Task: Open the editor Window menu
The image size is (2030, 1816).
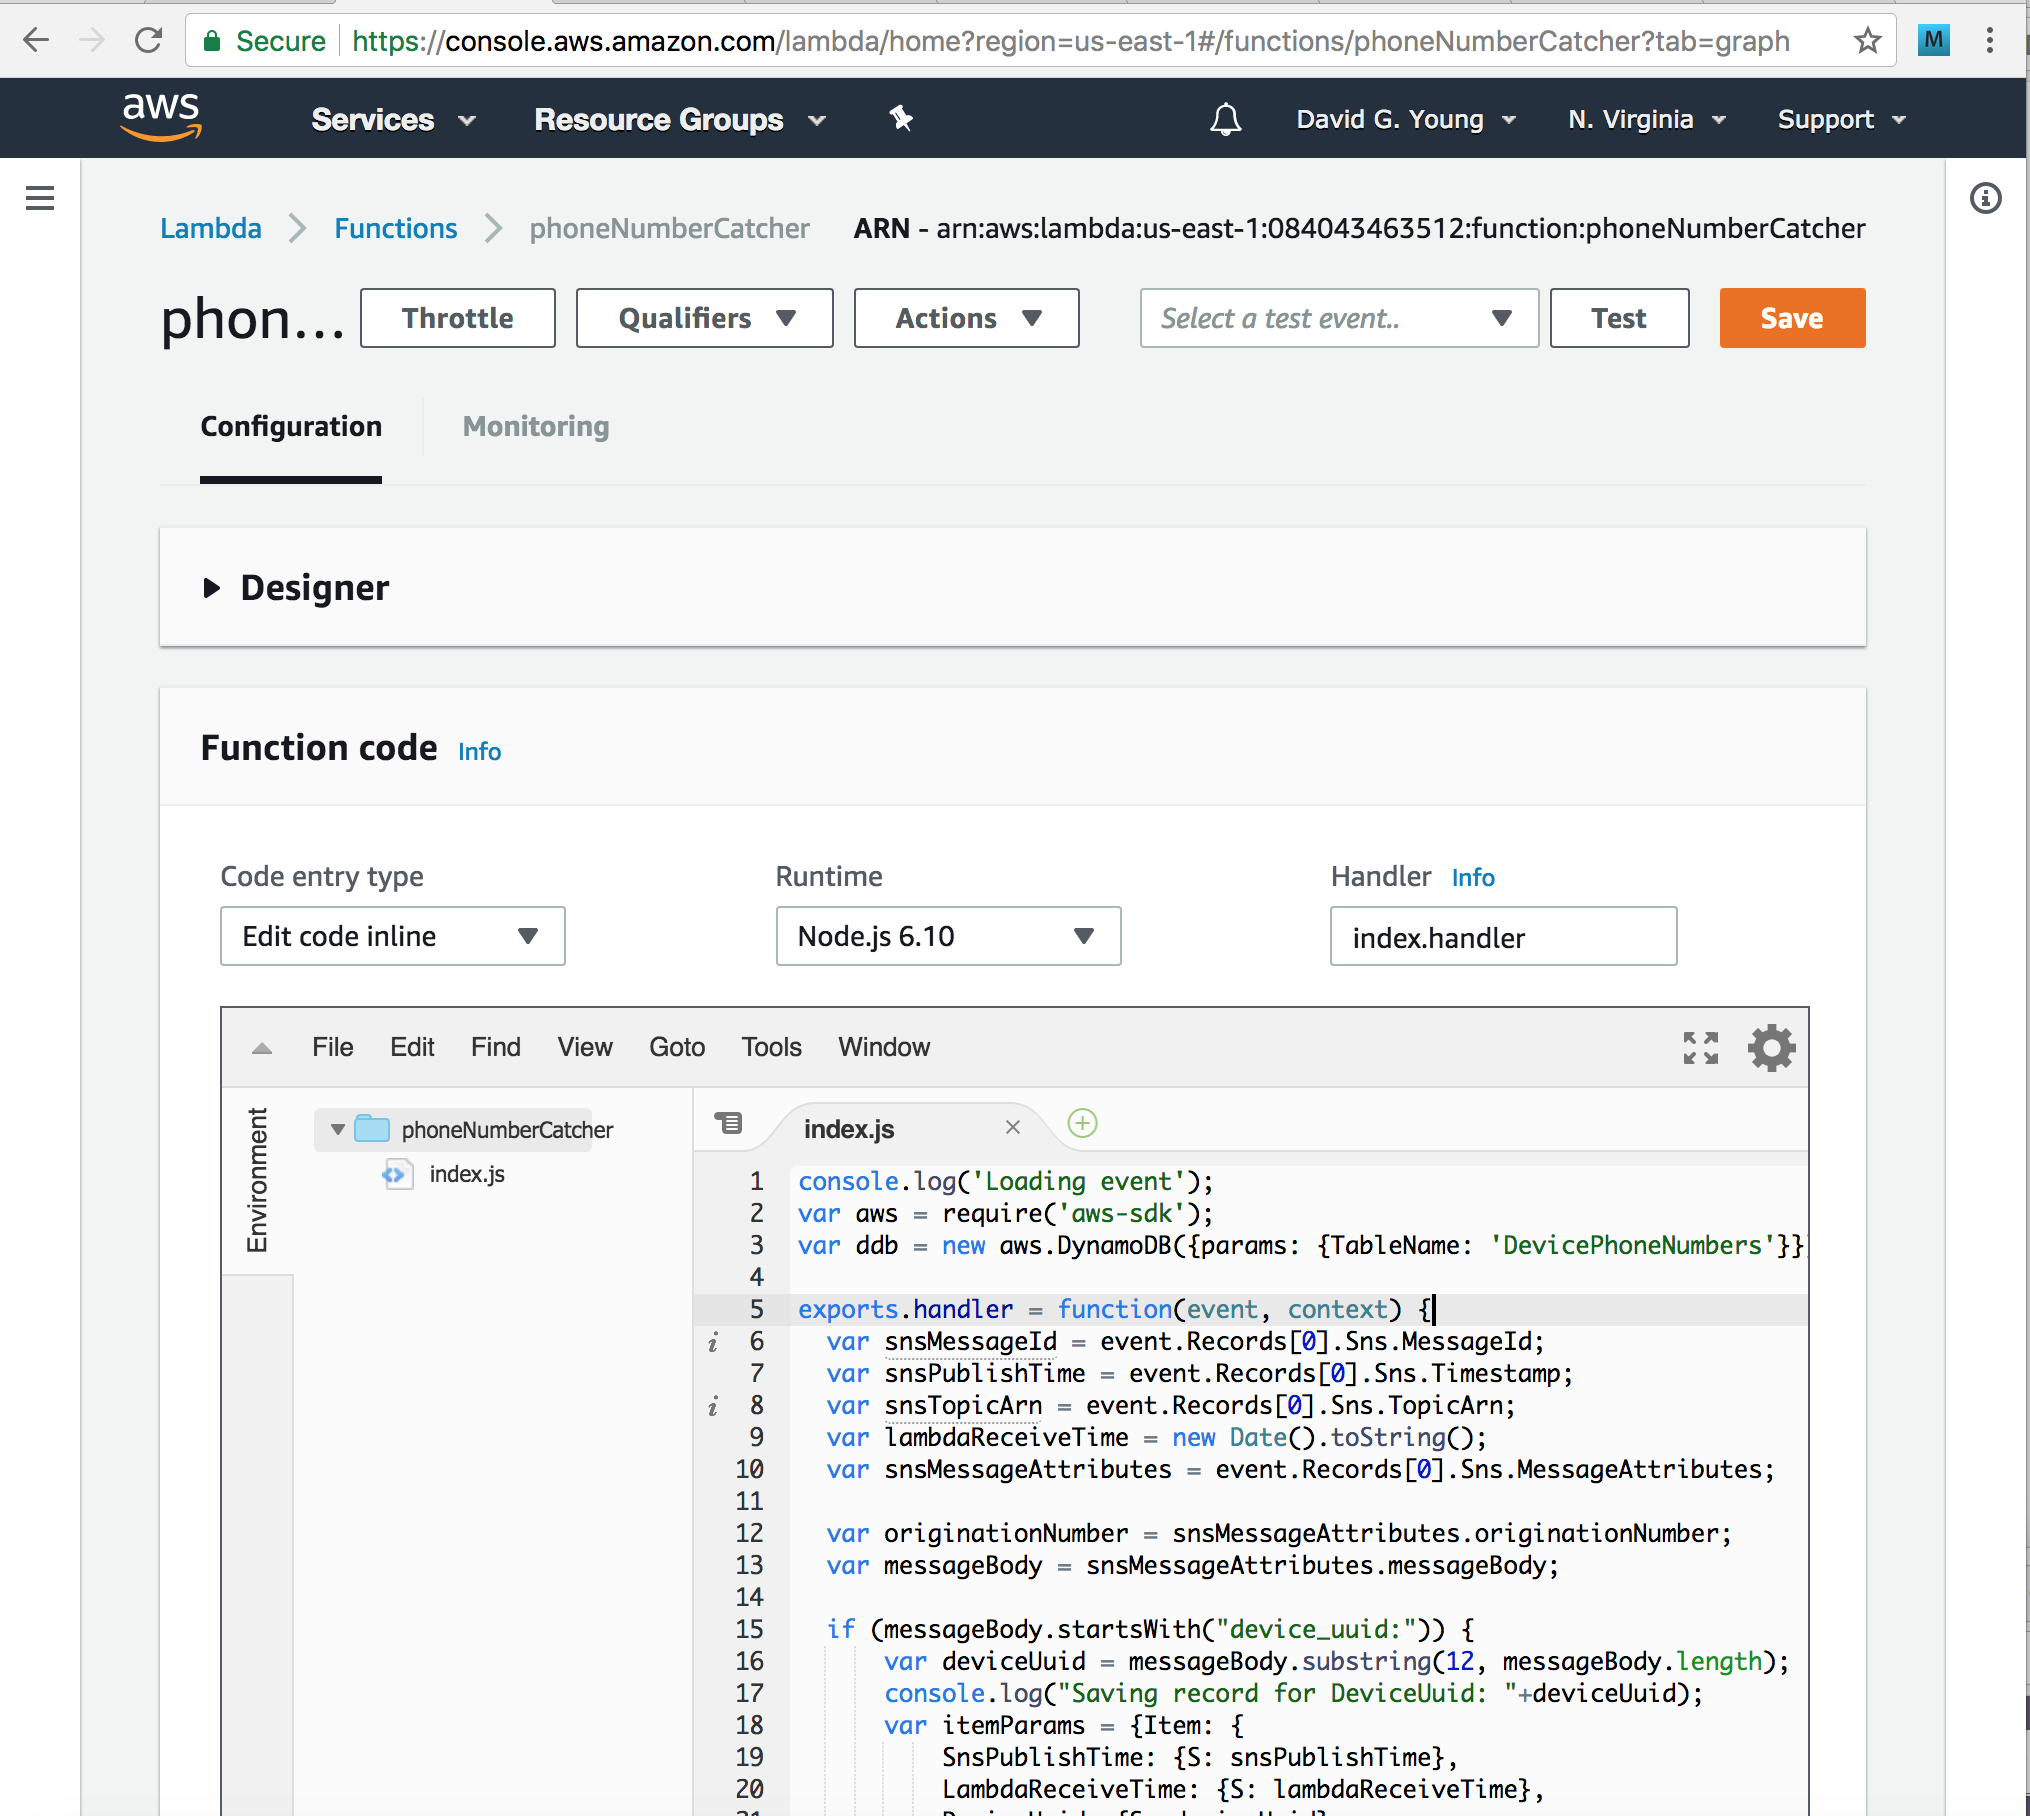Action: click(x=884, y=1047)
